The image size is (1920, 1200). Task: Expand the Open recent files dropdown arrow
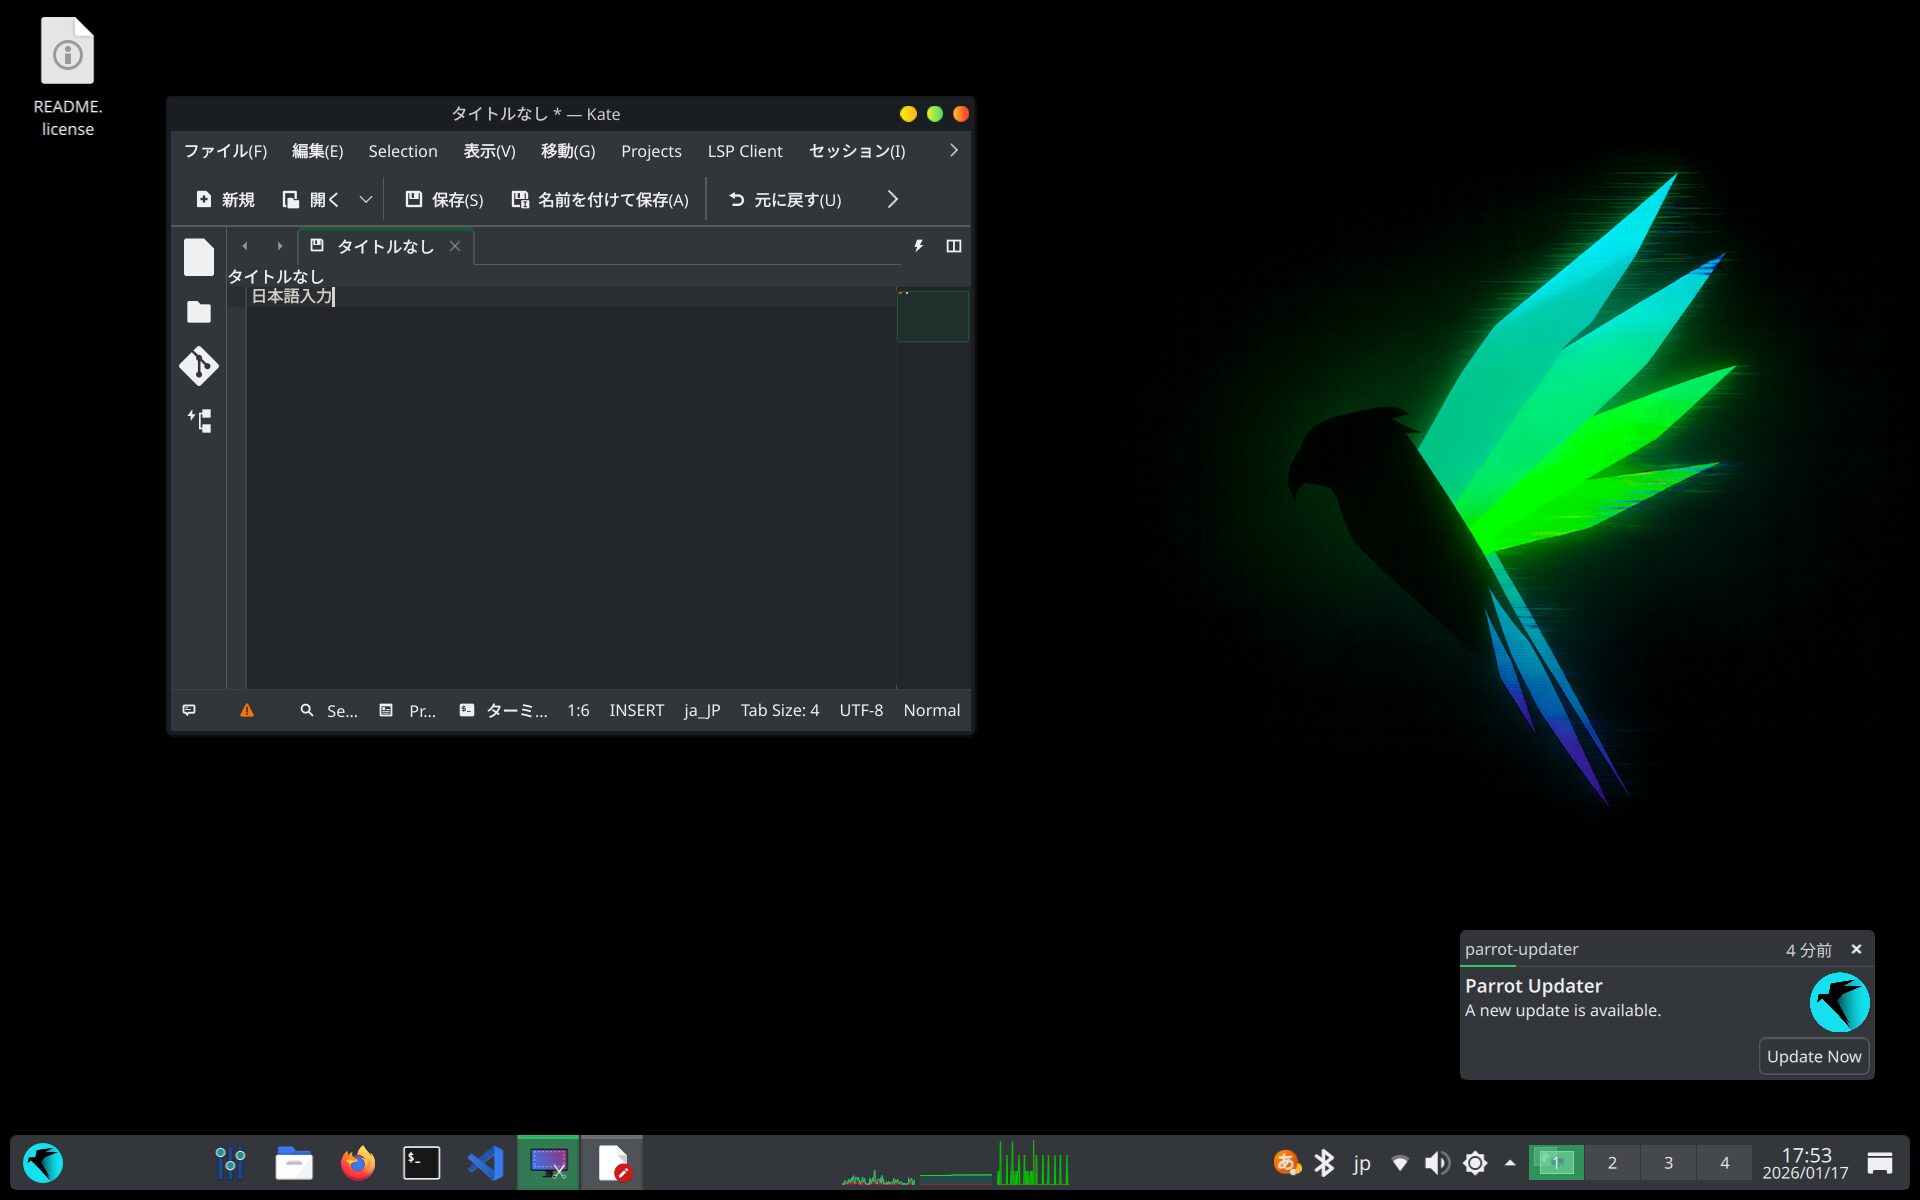366,200
